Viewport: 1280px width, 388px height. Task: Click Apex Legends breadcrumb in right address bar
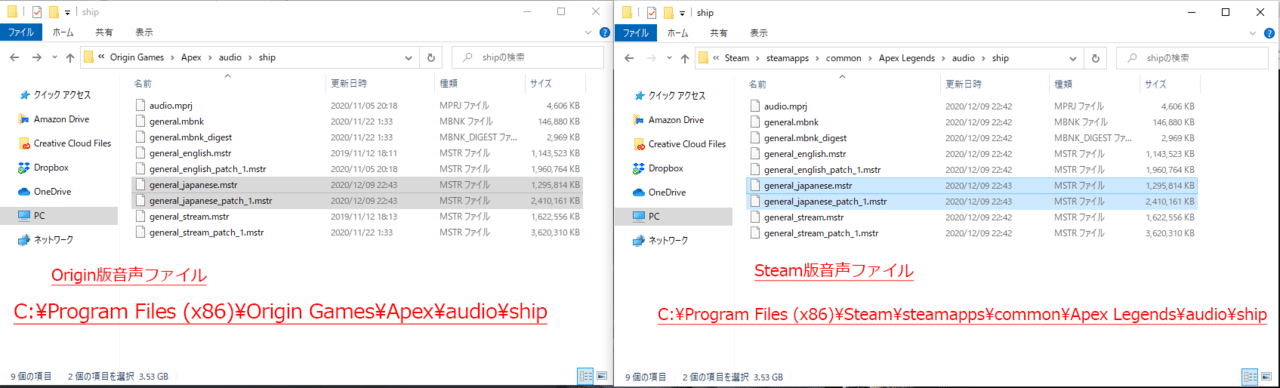906,58
